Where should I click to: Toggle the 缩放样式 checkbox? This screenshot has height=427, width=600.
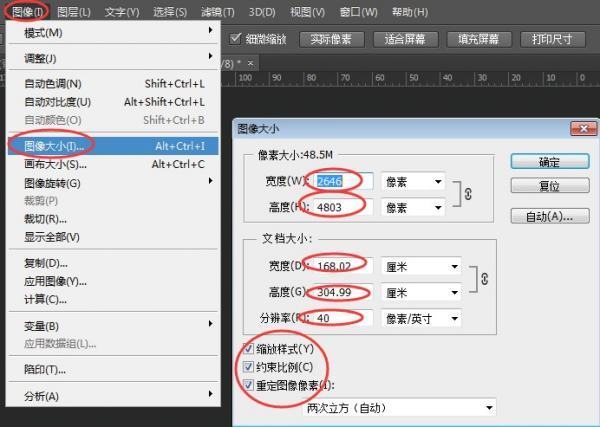[249, 349]
